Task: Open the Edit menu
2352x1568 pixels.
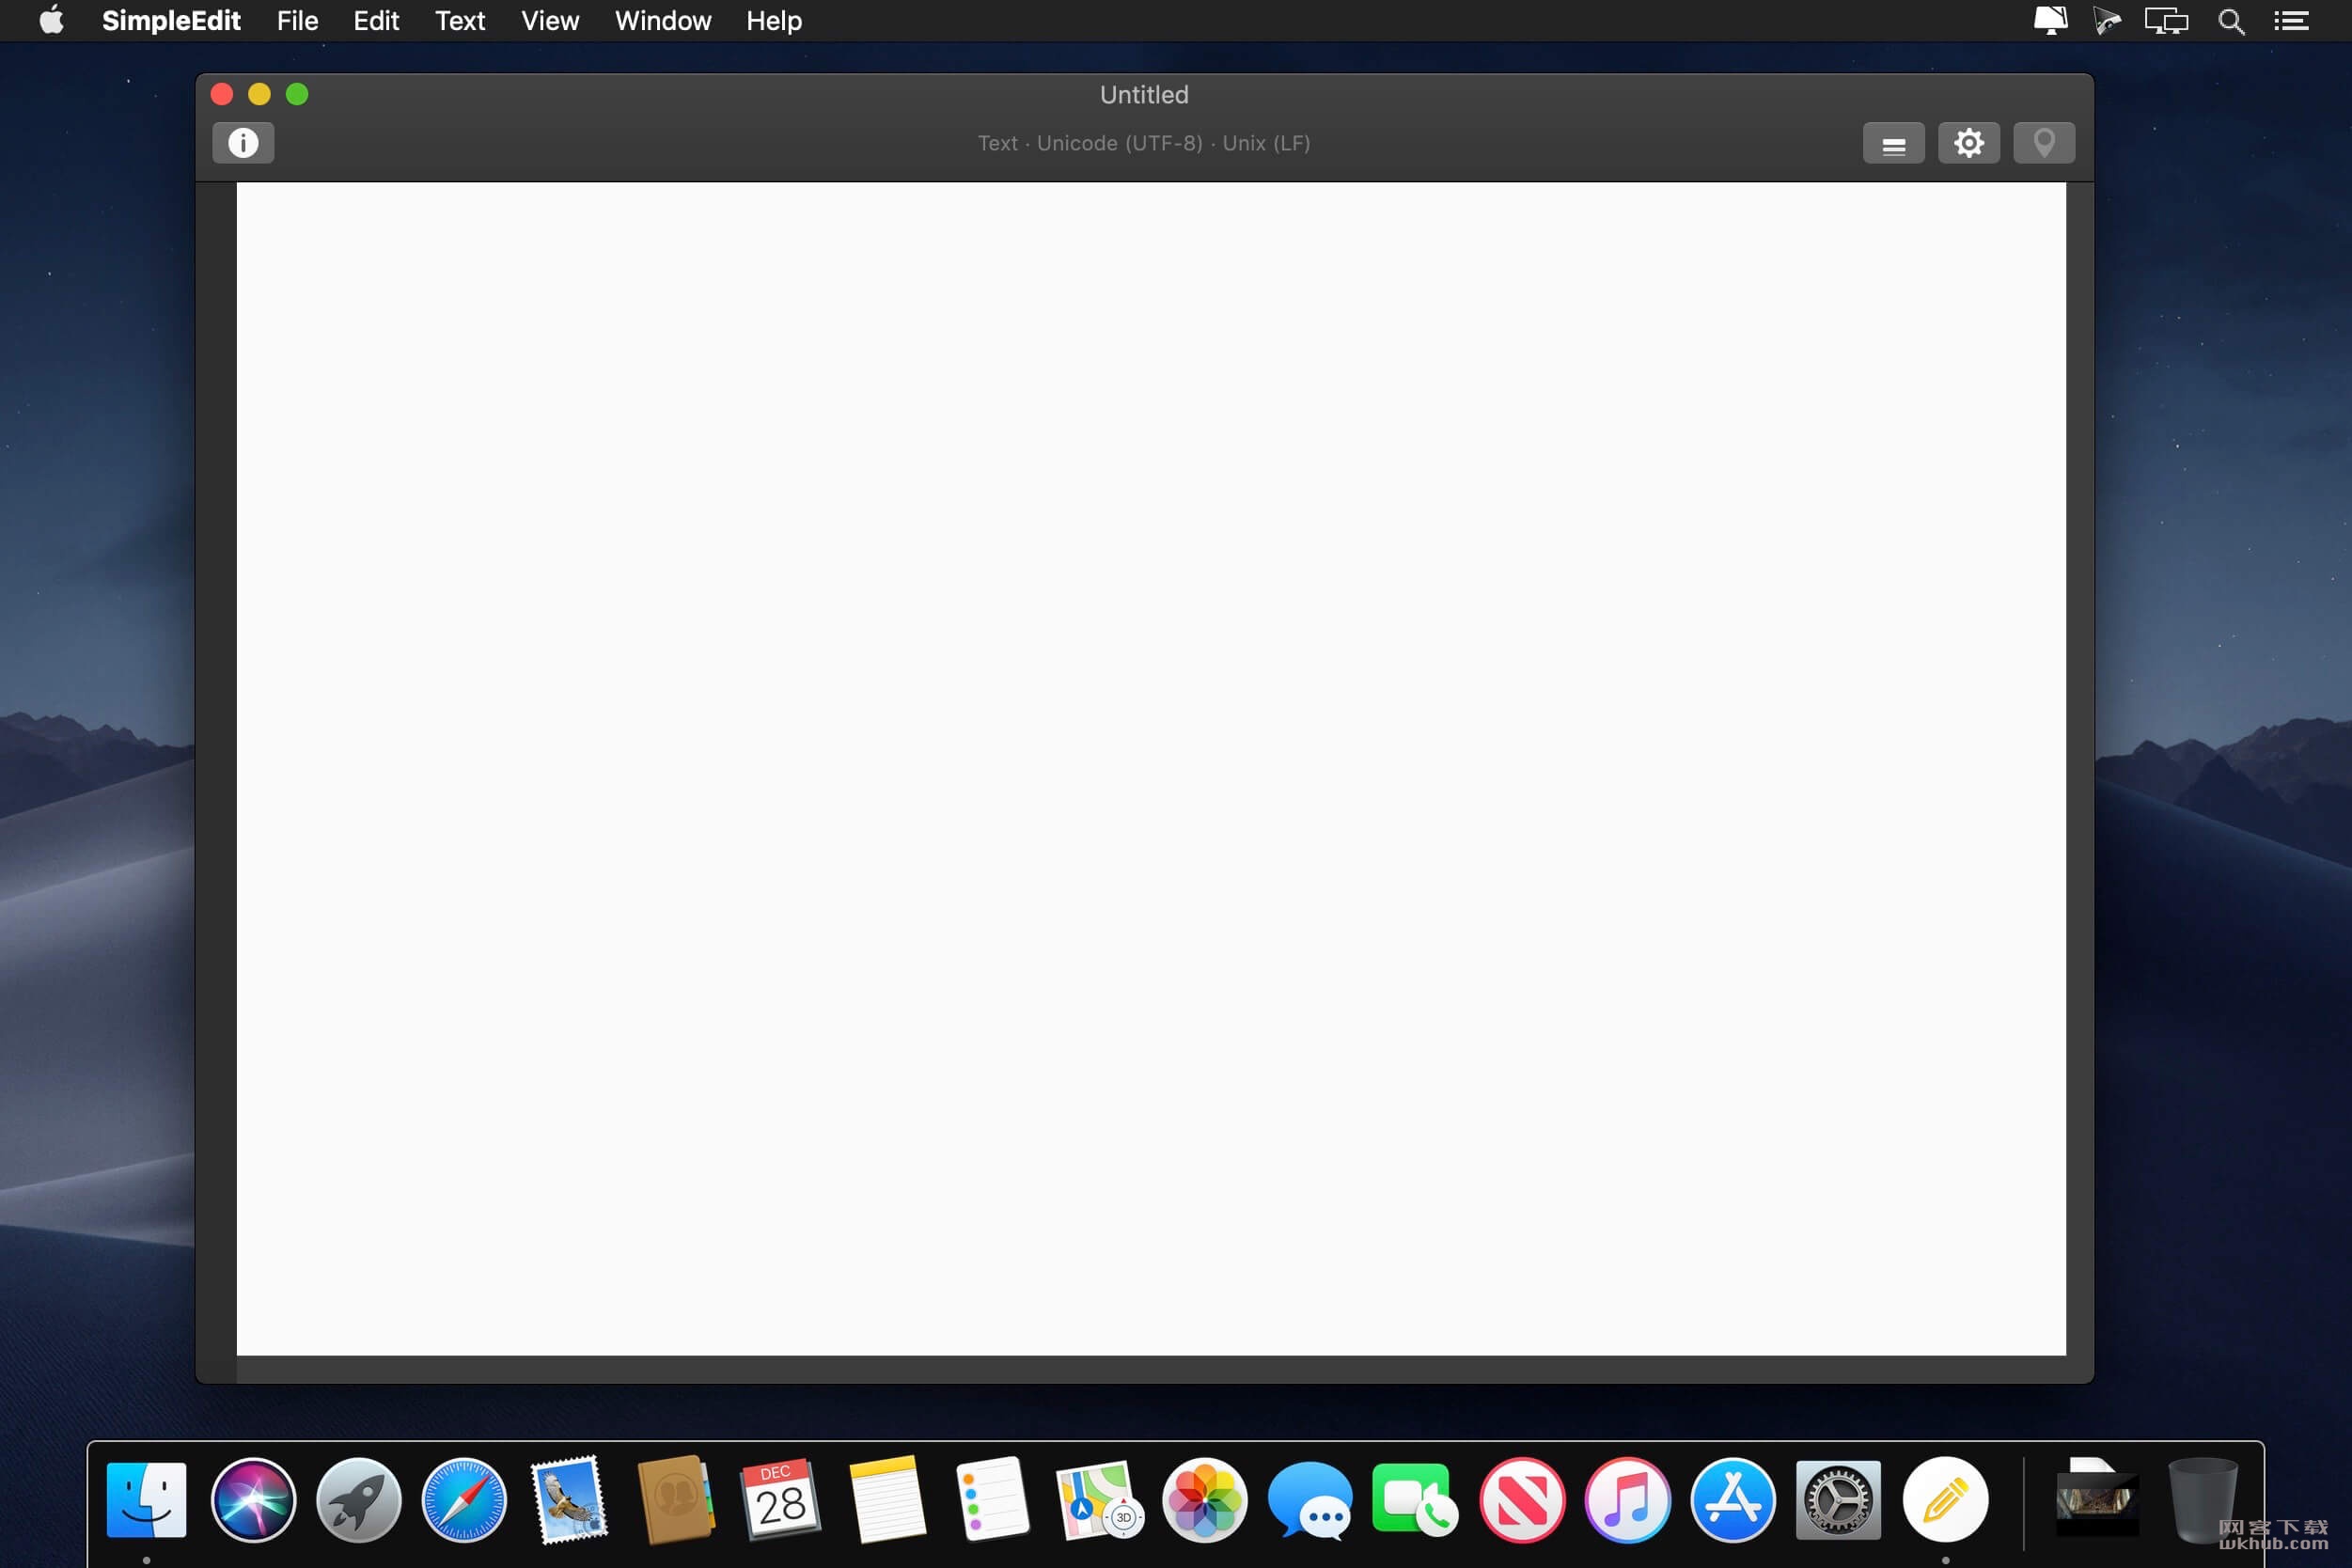Action: tap(376, 21)
